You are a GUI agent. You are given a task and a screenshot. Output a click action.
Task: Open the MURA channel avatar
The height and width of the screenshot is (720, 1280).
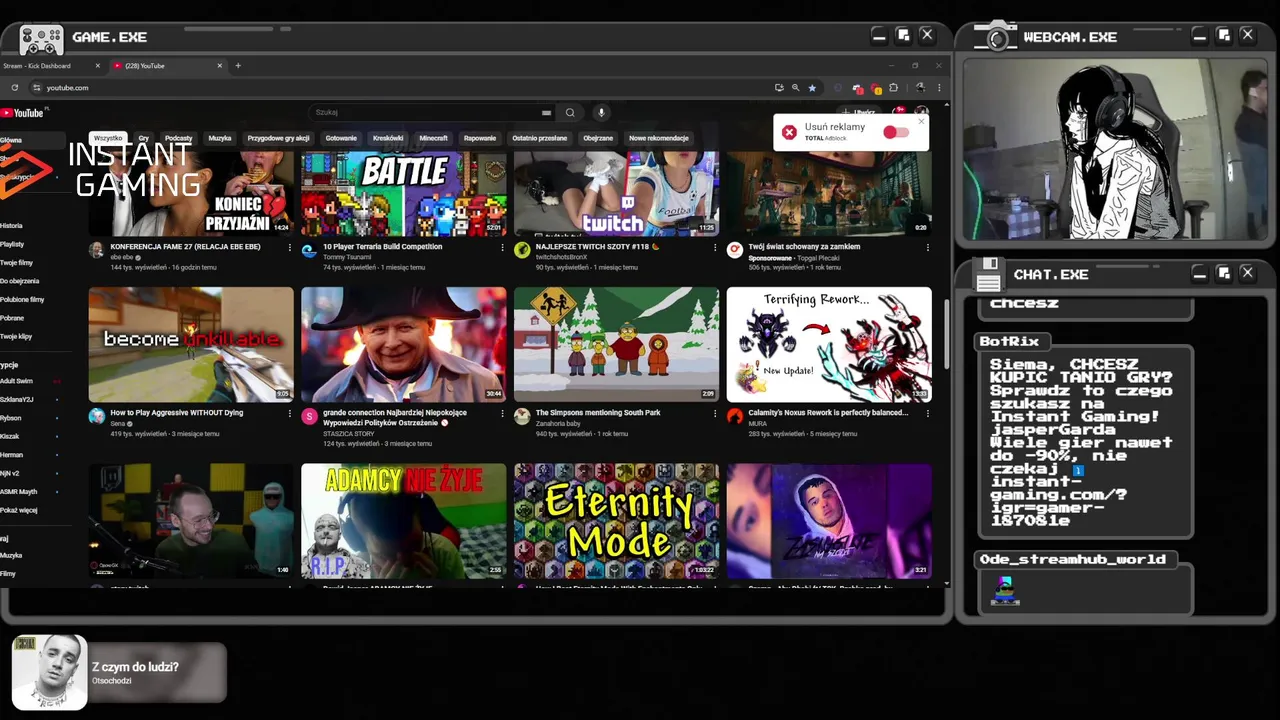pos(735,416)
